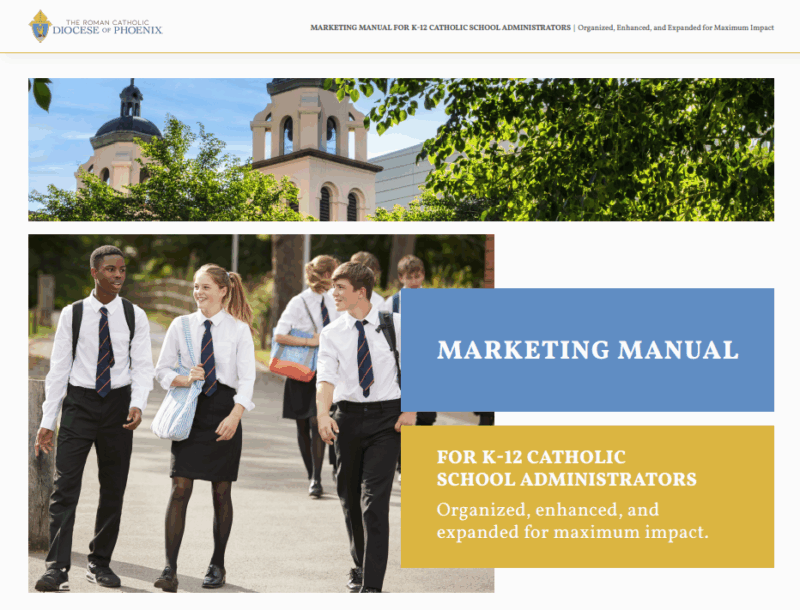Click the gold line under the page header
Image resolution: width=800 pixels, height=610 pixels.
pos(400,53)
